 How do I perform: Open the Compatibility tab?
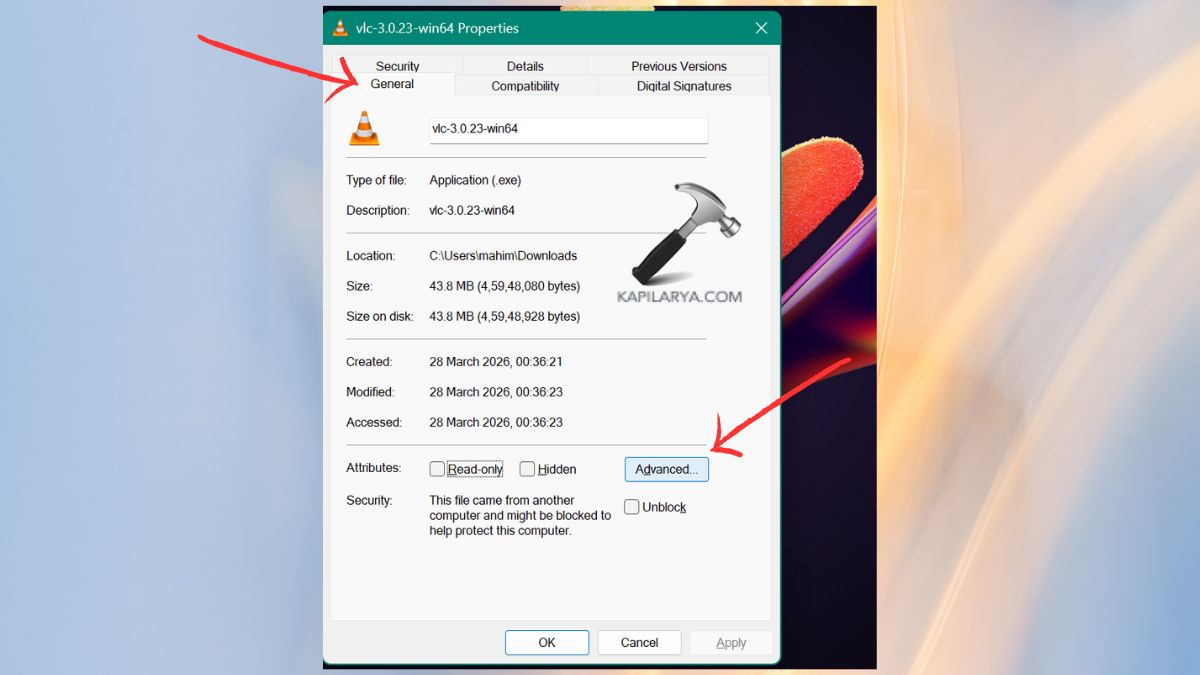[526, 86]
